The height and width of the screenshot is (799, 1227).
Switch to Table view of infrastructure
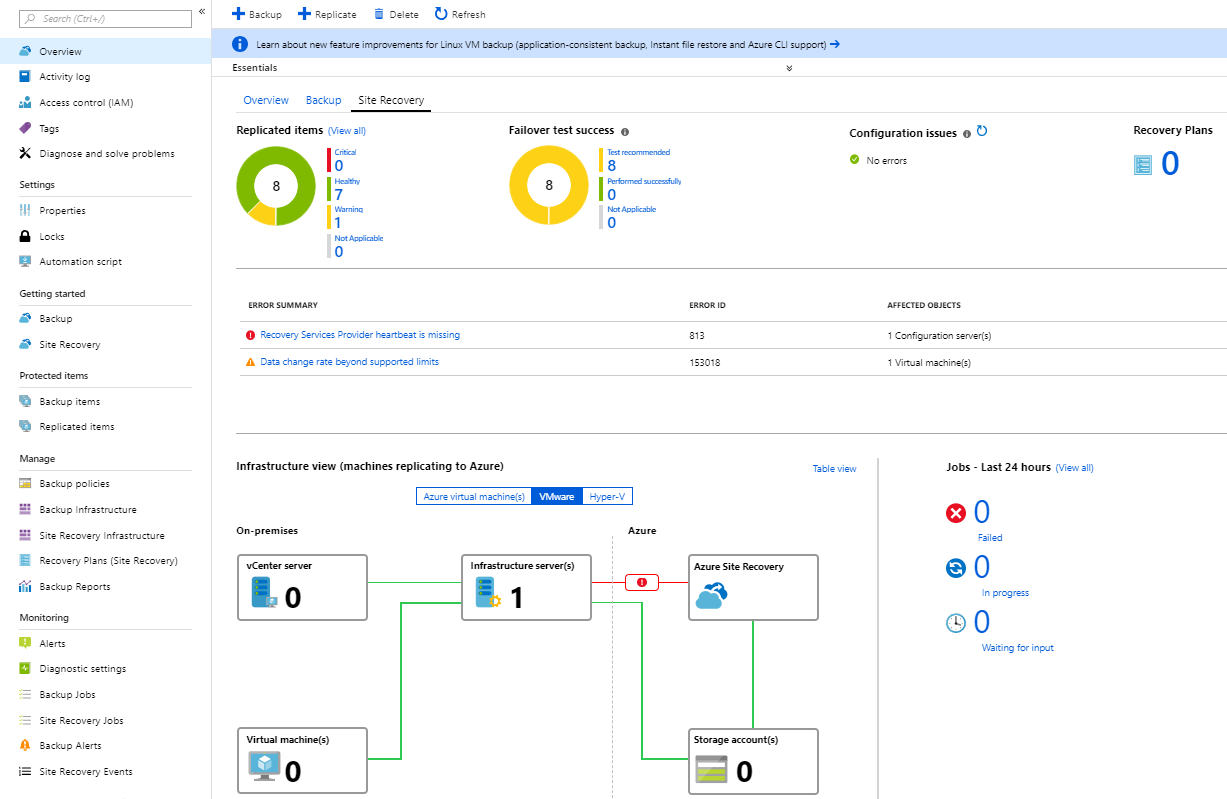coord(834,468)
